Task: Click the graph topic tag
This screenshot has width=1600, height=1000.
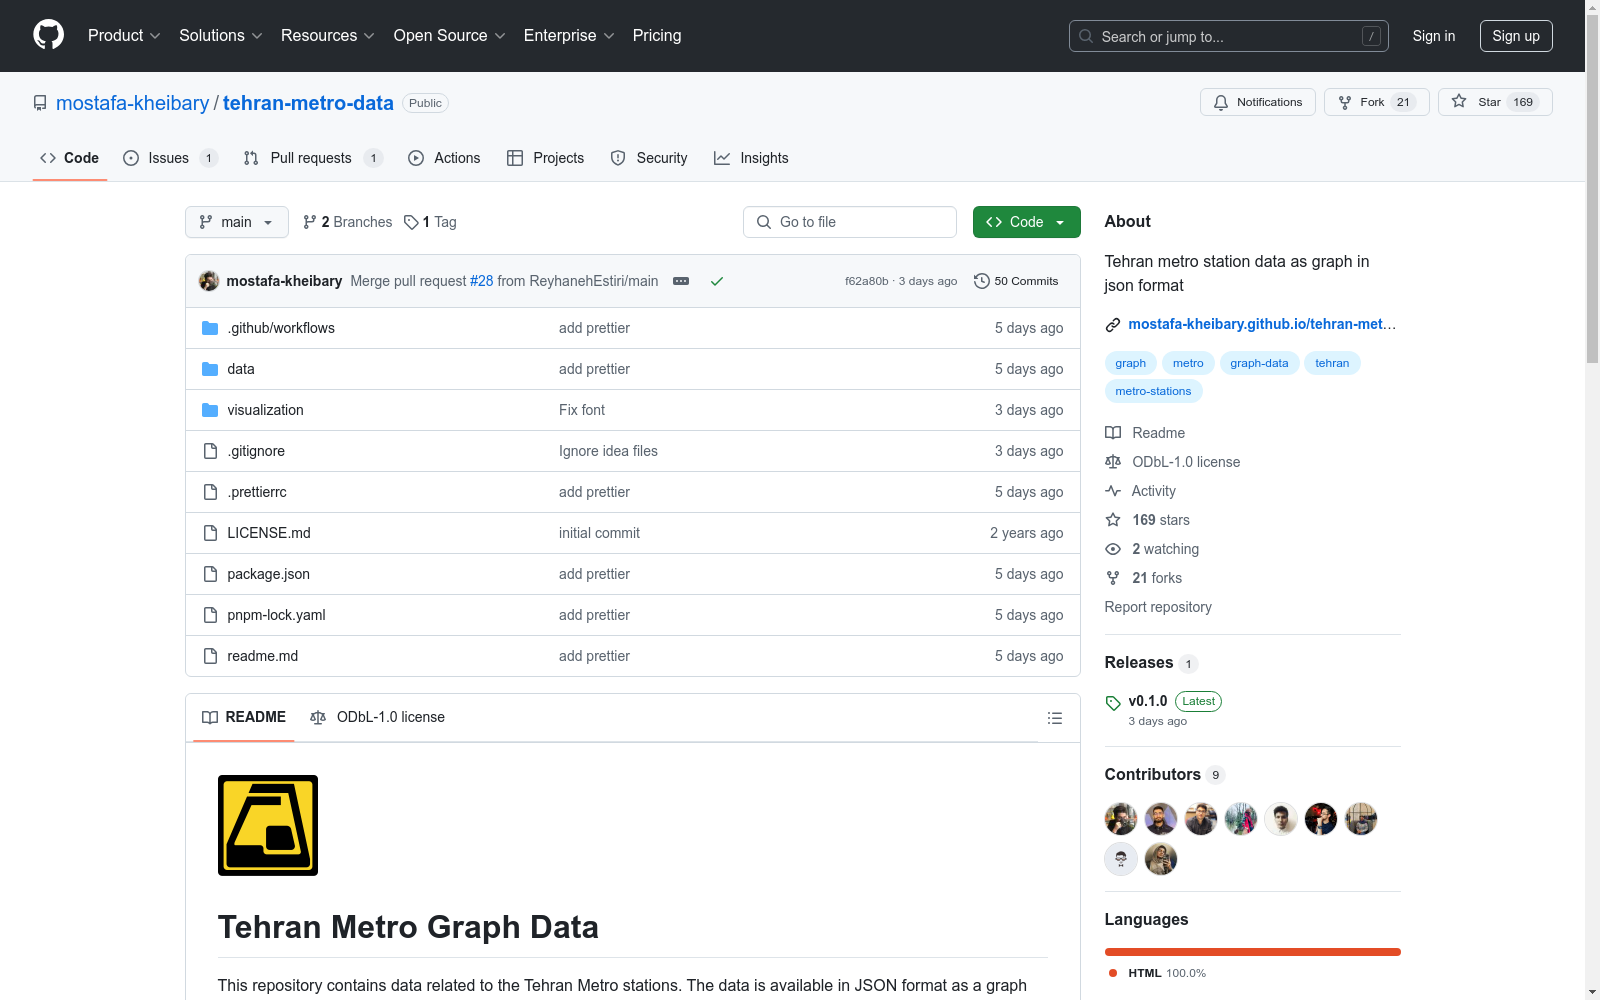Action: pyautogui.click(x=1131, y=363)
